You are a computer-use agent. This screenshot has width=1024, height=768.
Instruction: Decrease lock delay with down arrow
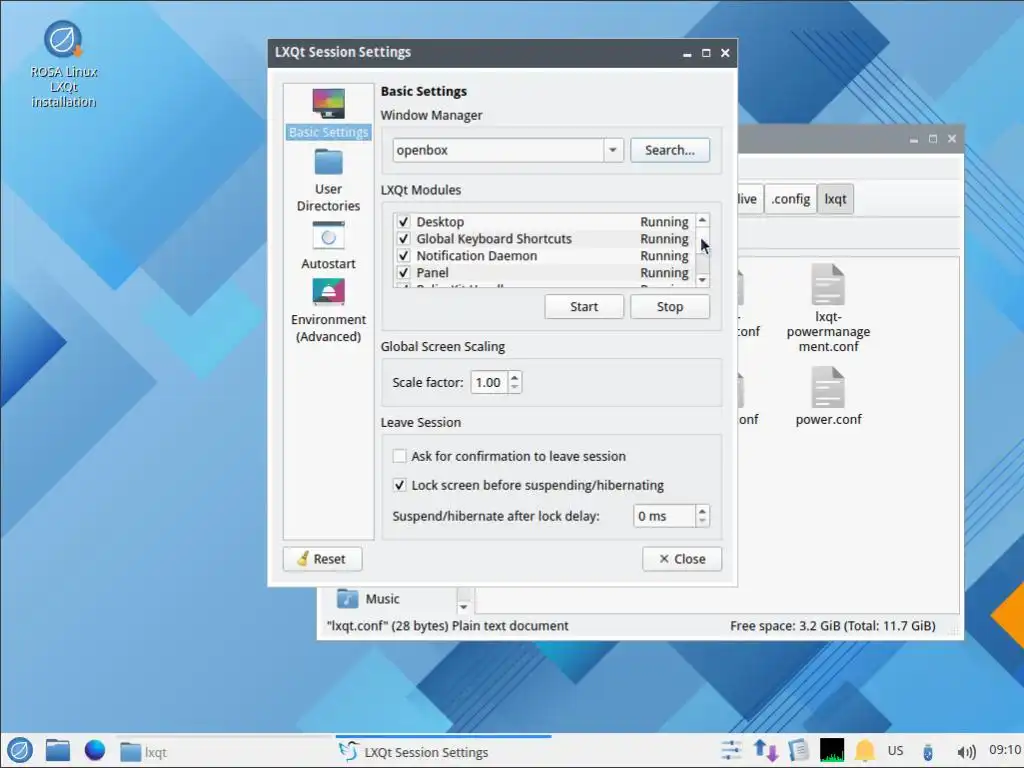tap(702, 521)
